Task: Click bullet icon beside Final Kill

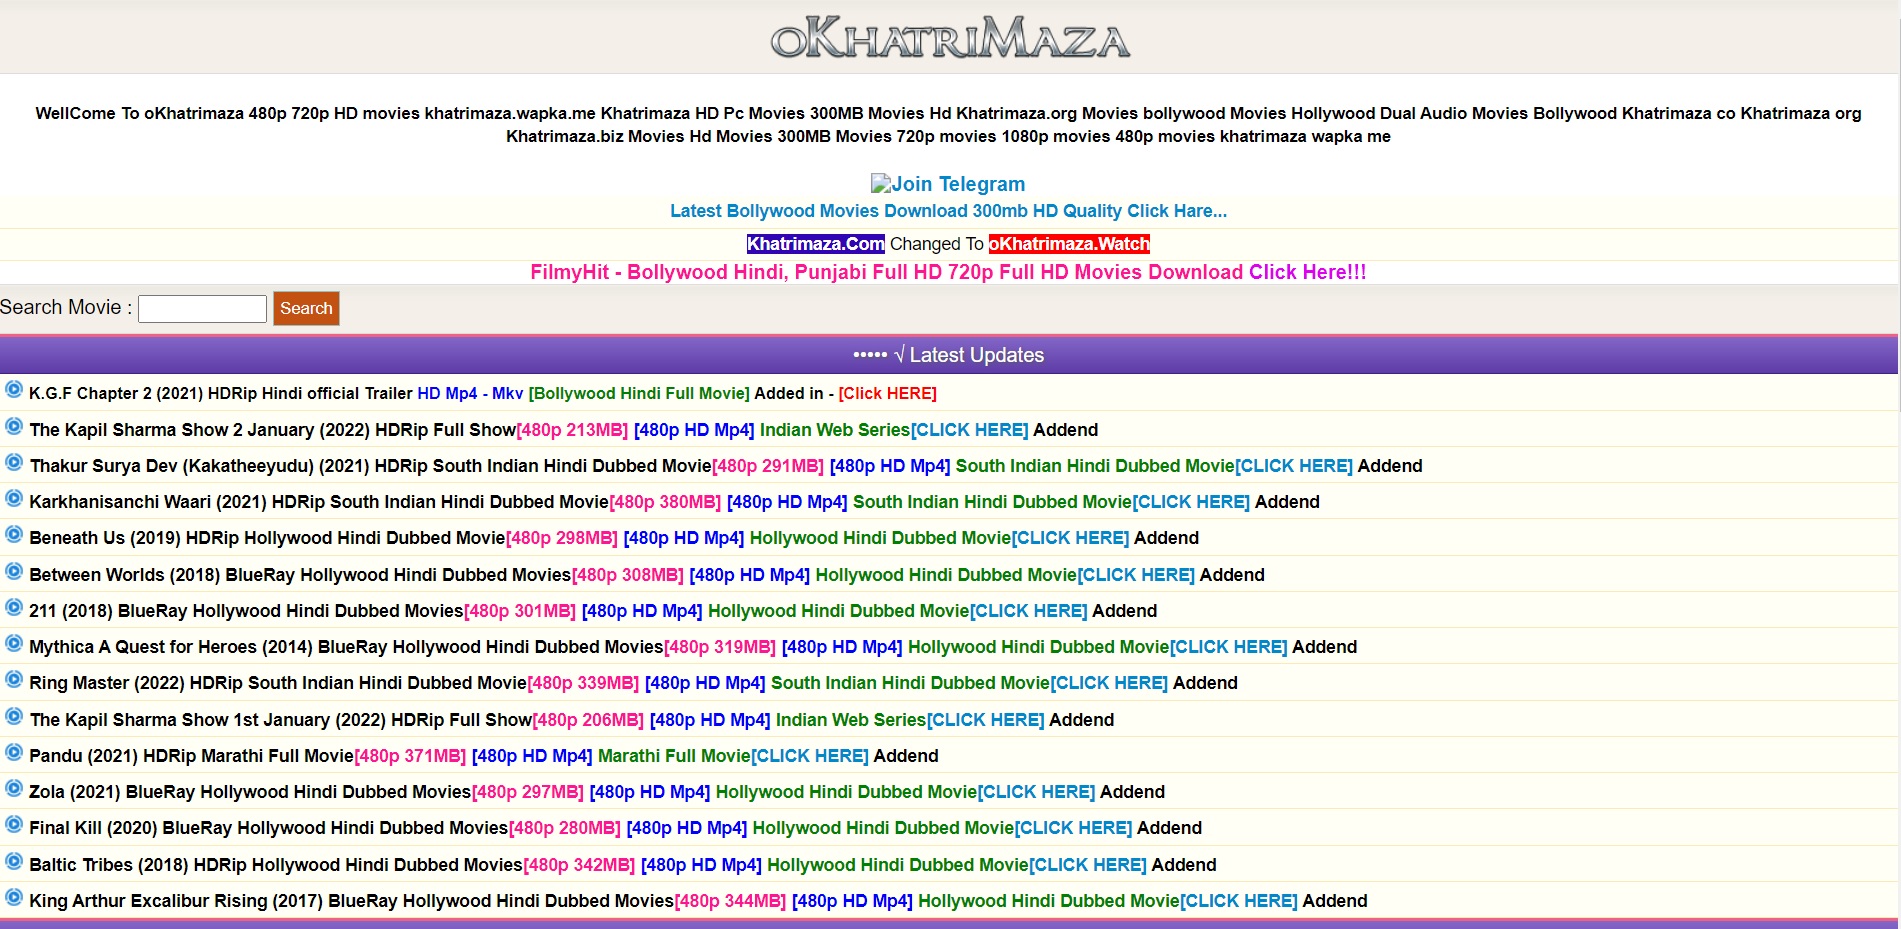Action: coord(14,824)
